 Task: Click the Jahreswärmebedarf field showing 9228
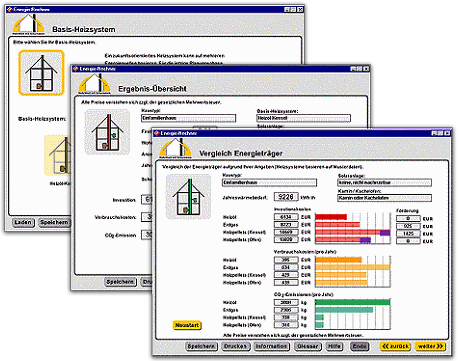(x=286, y=197)
